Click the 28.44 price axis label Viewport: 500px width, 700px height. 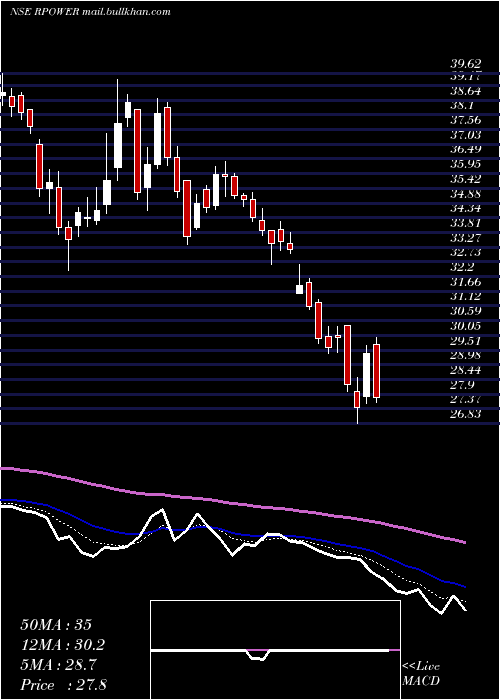coord(465,370)
